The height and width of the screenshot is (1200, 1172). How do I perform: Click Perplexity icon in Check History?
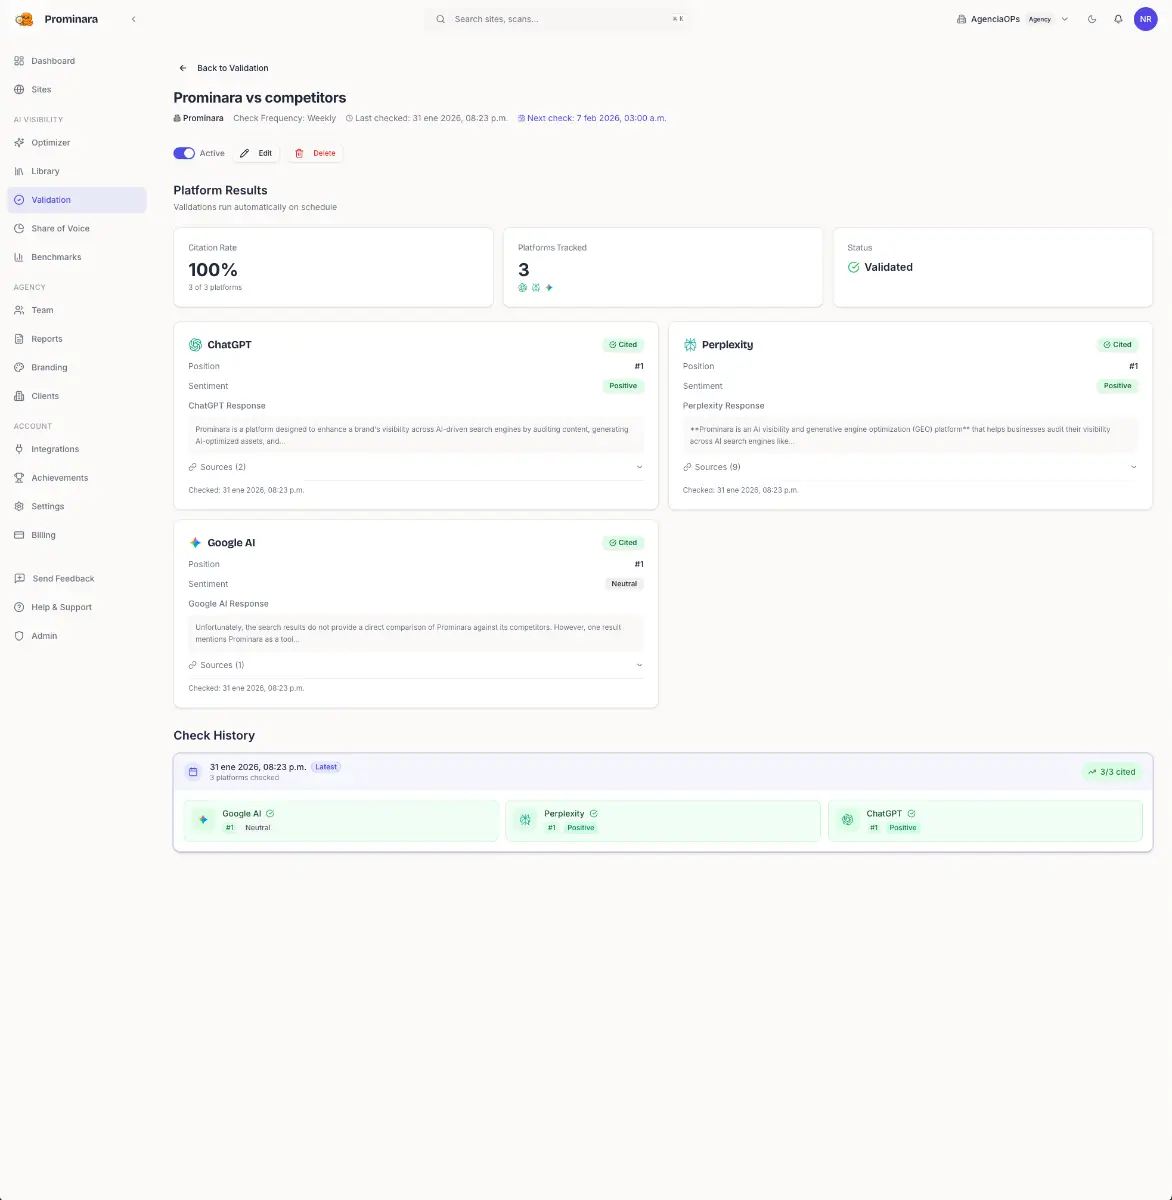tap(525, 820)
